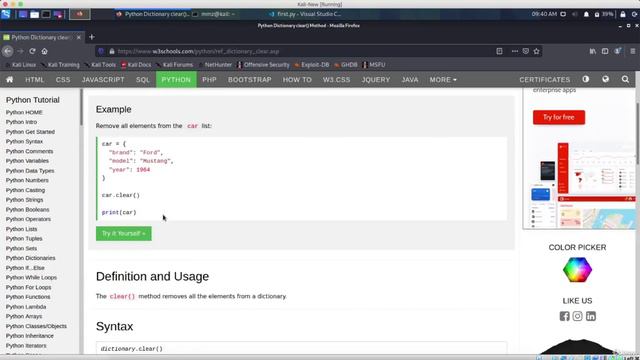Click the sidebar menu scrollbar
This screenshot has height=360, width=640.
pos(81,107)
